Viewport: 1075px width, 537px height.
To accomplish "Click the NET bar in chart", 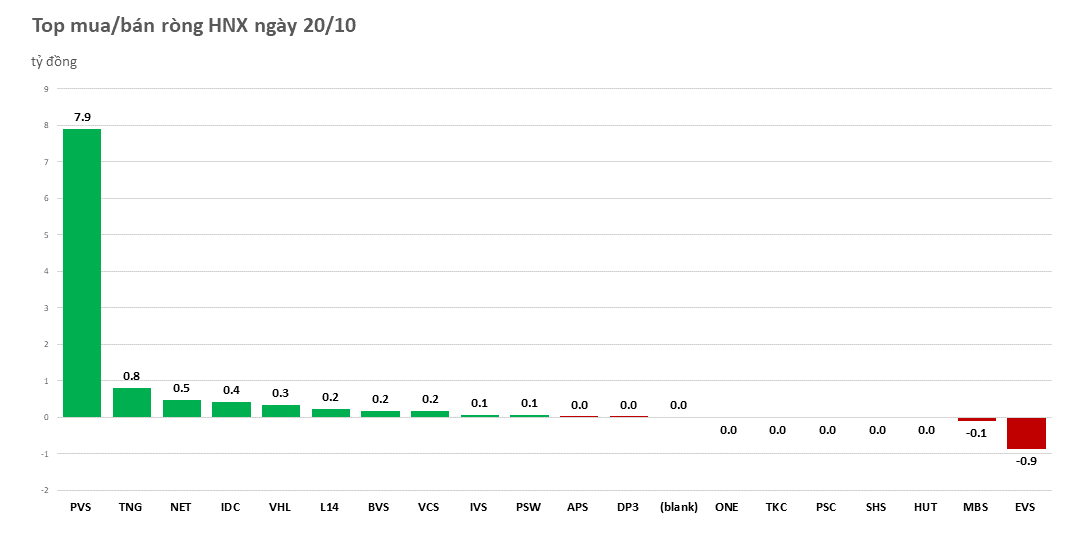I will pyautogui.click(x=181, y=408).
